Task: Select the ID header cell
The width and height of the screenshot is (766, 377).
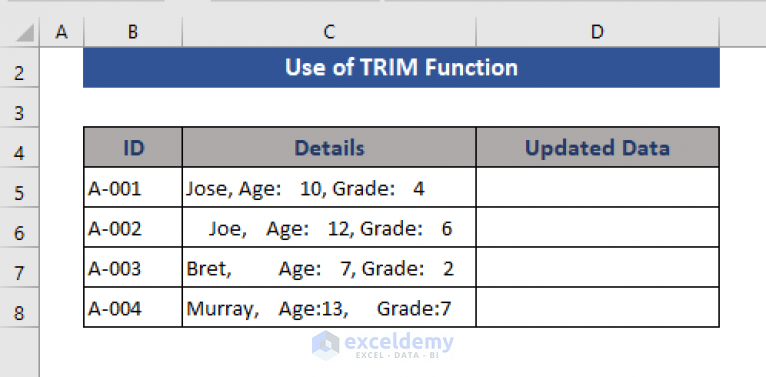Action: 133,147
